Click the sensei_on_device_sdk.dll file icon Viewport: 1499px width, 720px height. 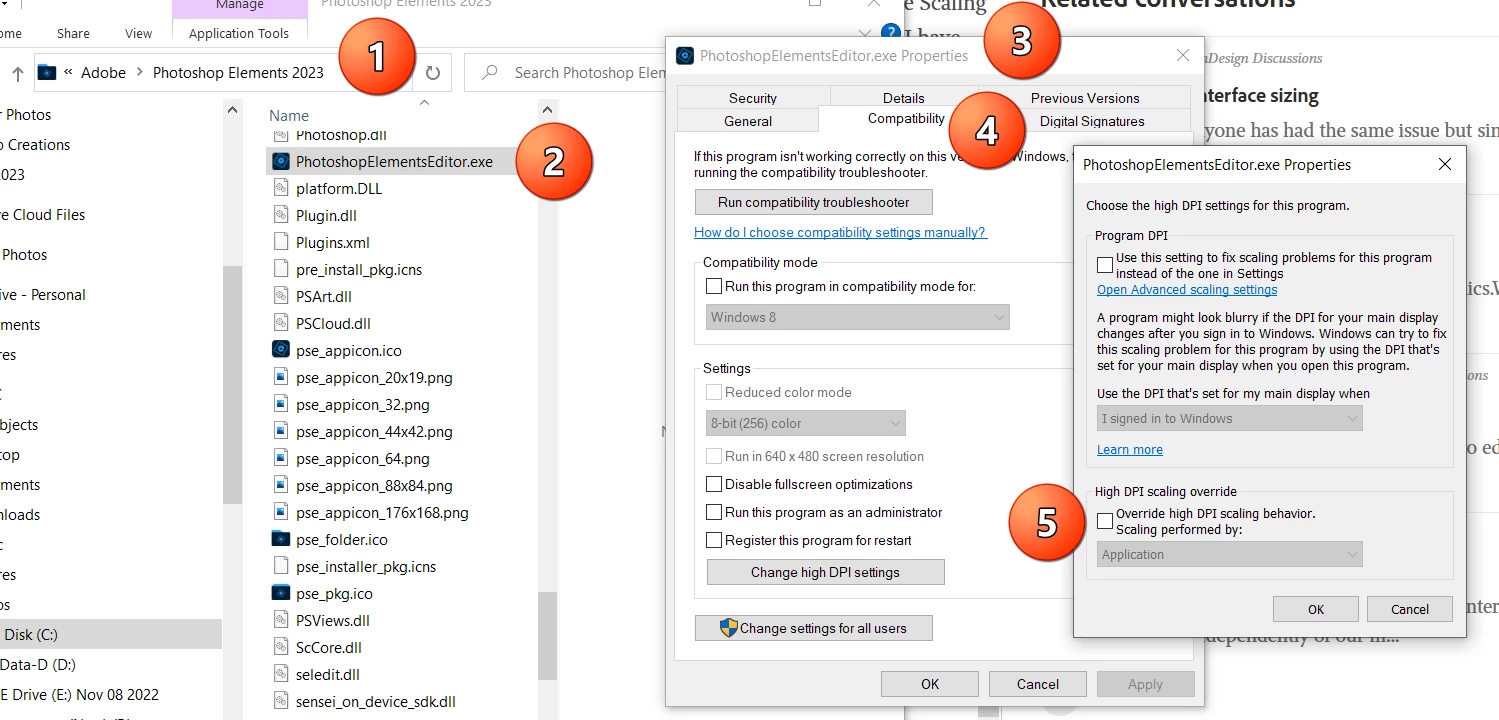281,701
